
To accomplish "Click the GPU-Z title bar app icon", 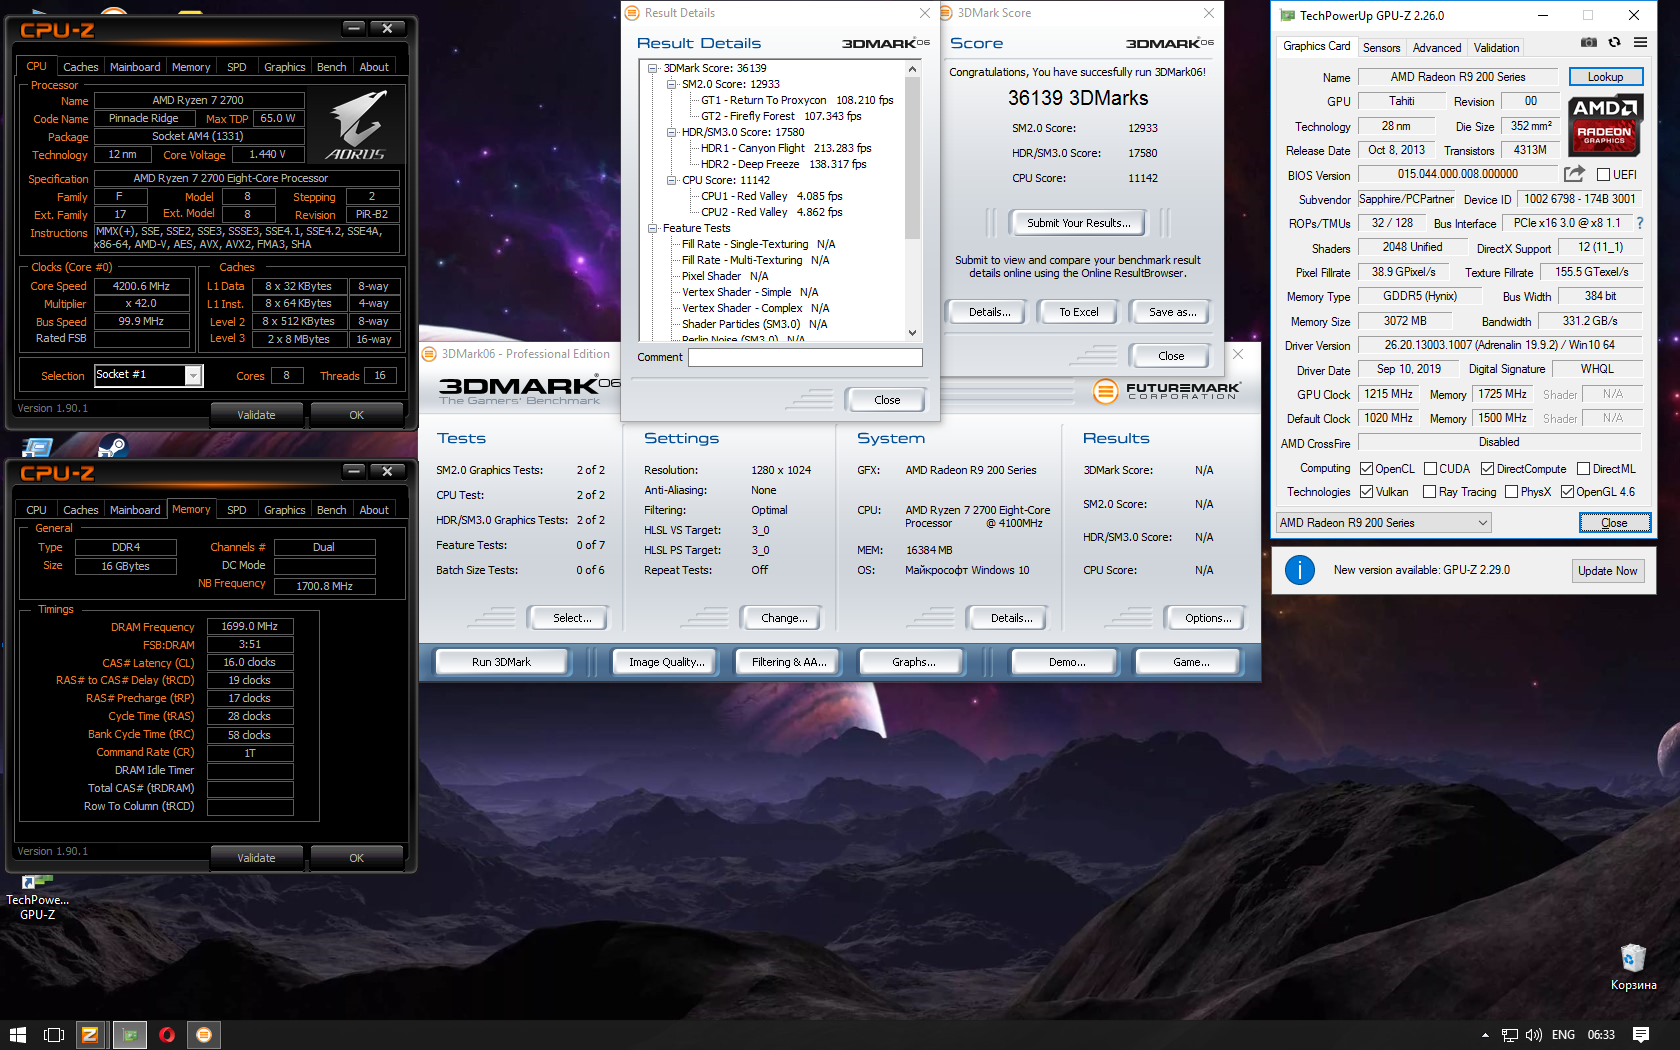I will point(1287,15).
